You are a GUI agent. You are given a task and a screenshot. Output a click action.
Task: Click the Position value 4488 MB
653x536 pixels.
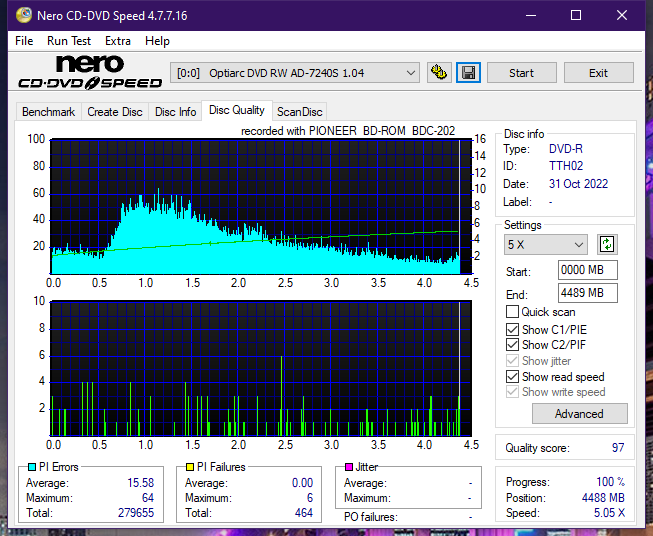pyautogui.click(x=603, y=498)
